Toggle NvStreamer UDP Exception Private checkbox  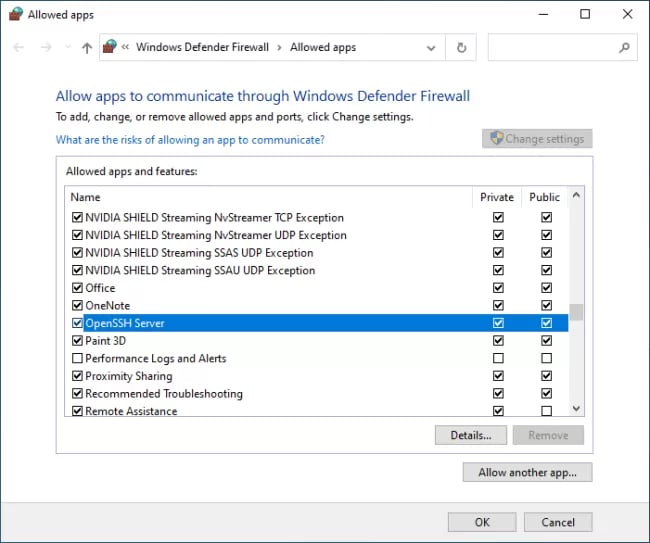[498, 235]
